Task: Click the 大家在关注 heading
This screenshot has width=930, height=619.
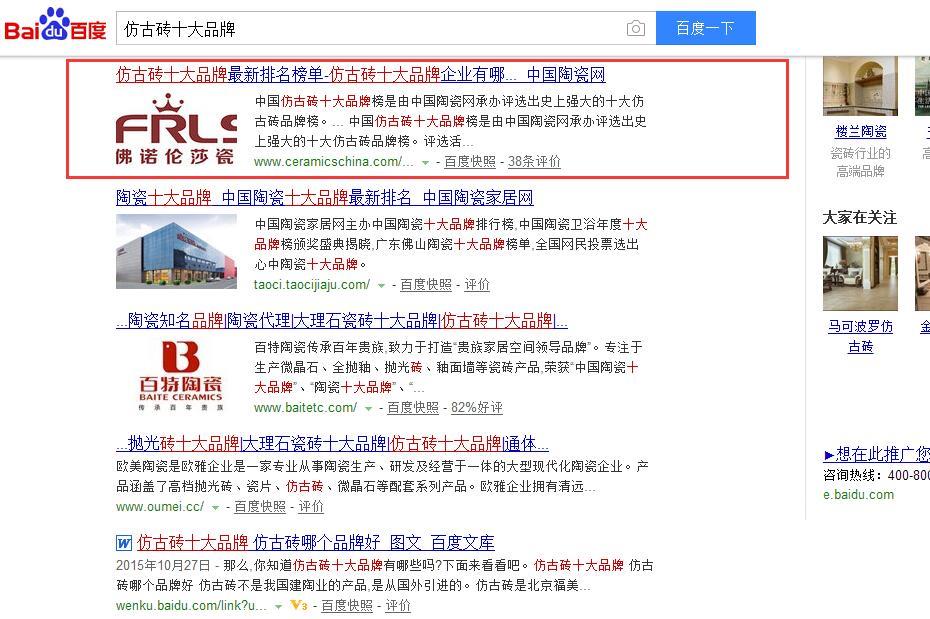Action: coord(859,217)
